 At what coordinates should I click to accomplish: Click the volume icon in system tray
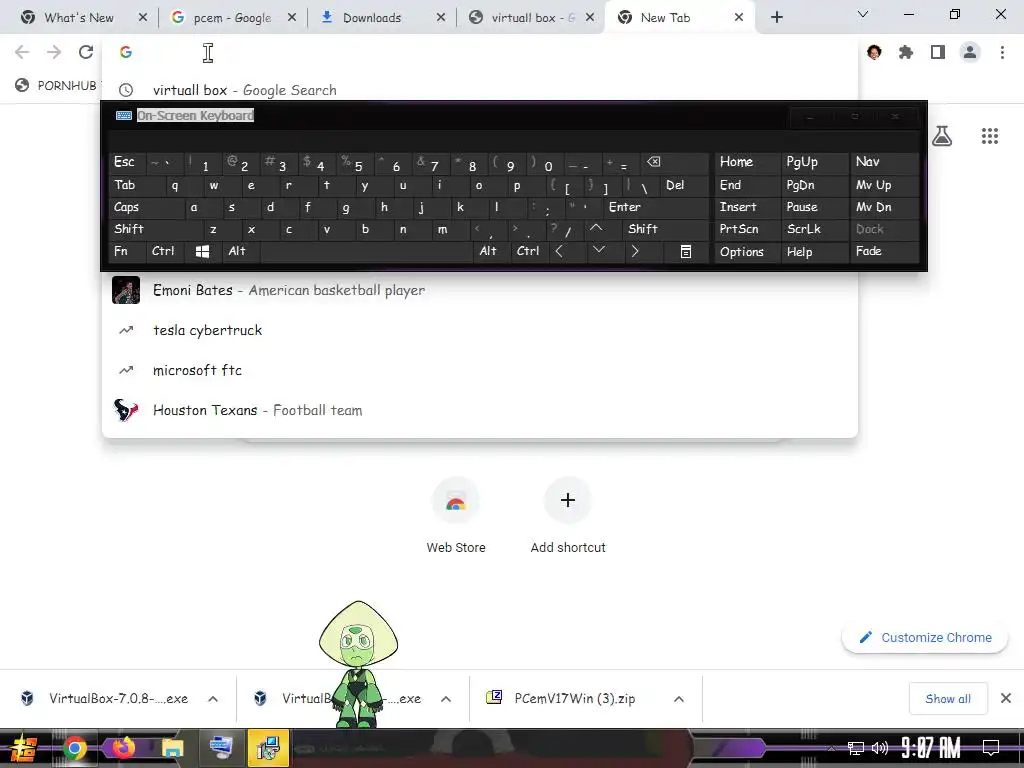880,748
